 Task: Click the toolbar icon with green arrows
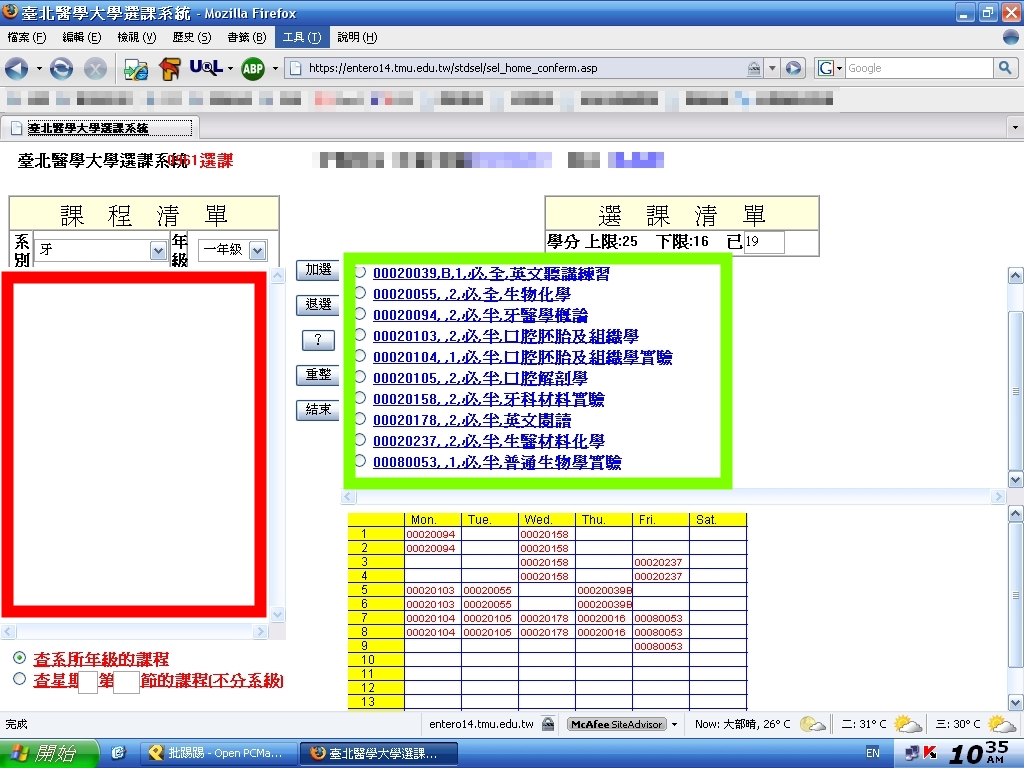136,69
